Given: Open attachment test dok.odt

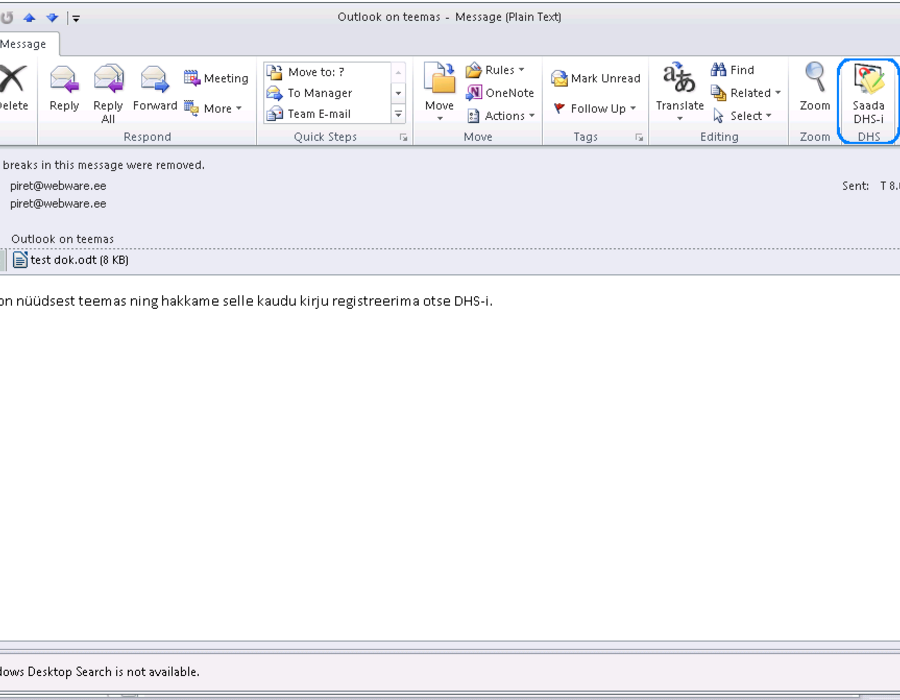Looking at the screenshot, I should pos(71,260).
